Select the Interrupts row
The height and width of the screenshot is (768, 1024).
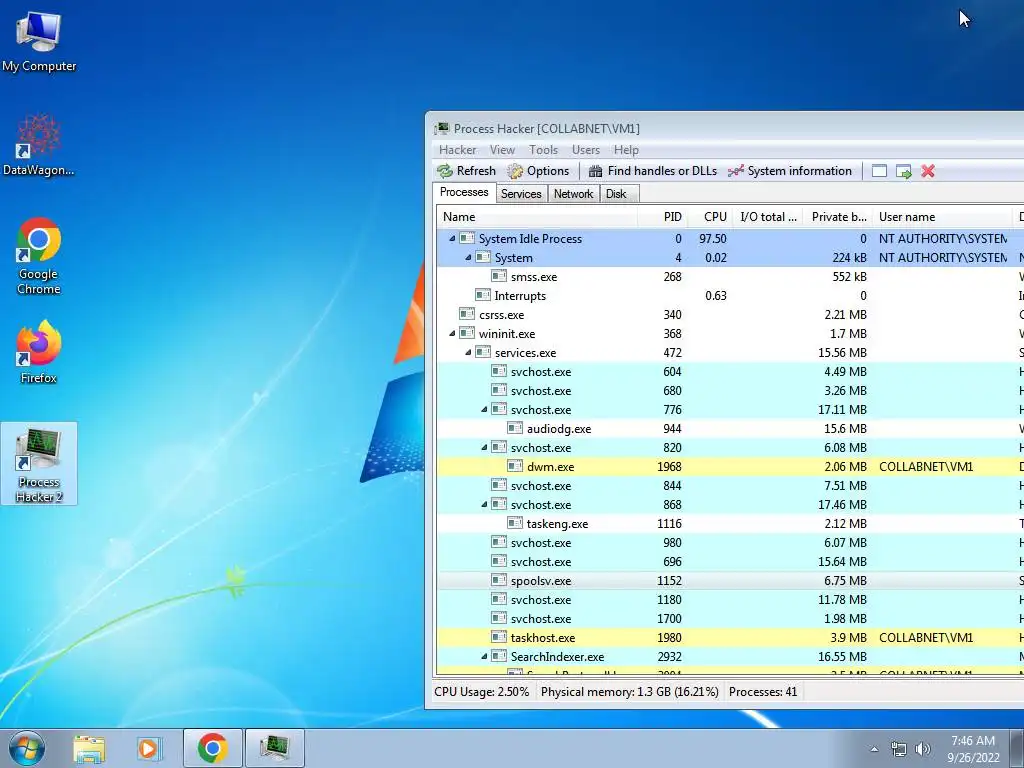[730, 296]
